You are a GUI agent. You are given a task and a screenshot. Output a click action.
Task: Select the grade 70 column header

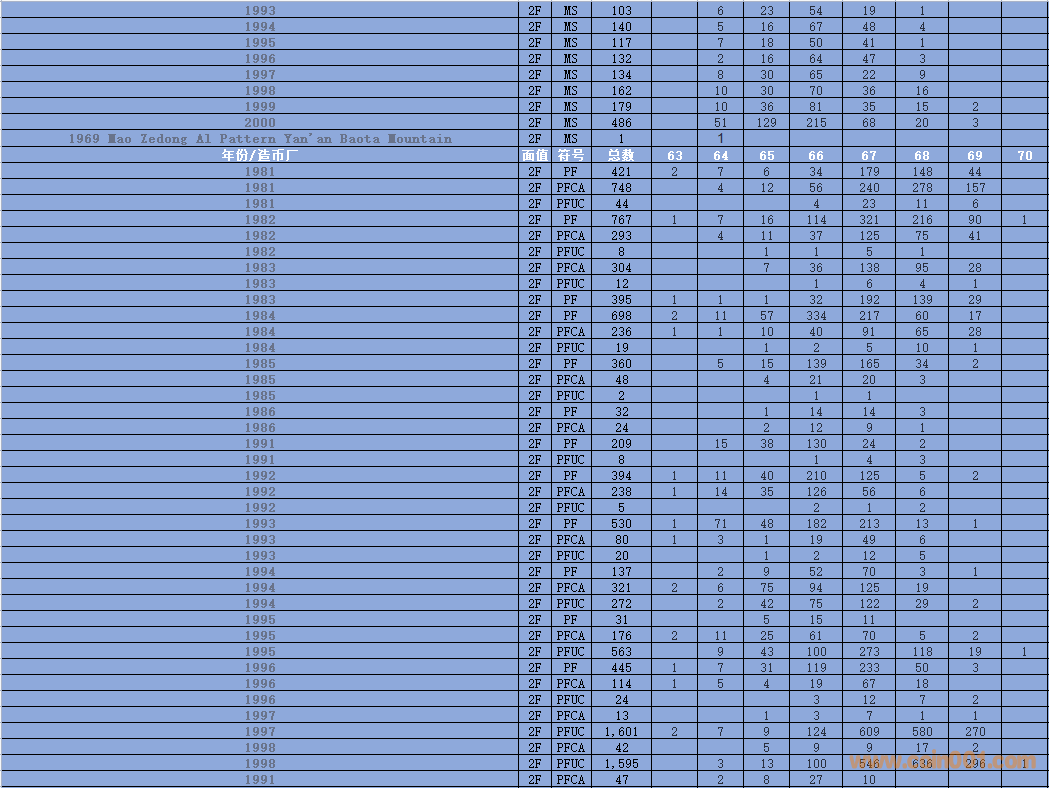(x=1024, y=155)
